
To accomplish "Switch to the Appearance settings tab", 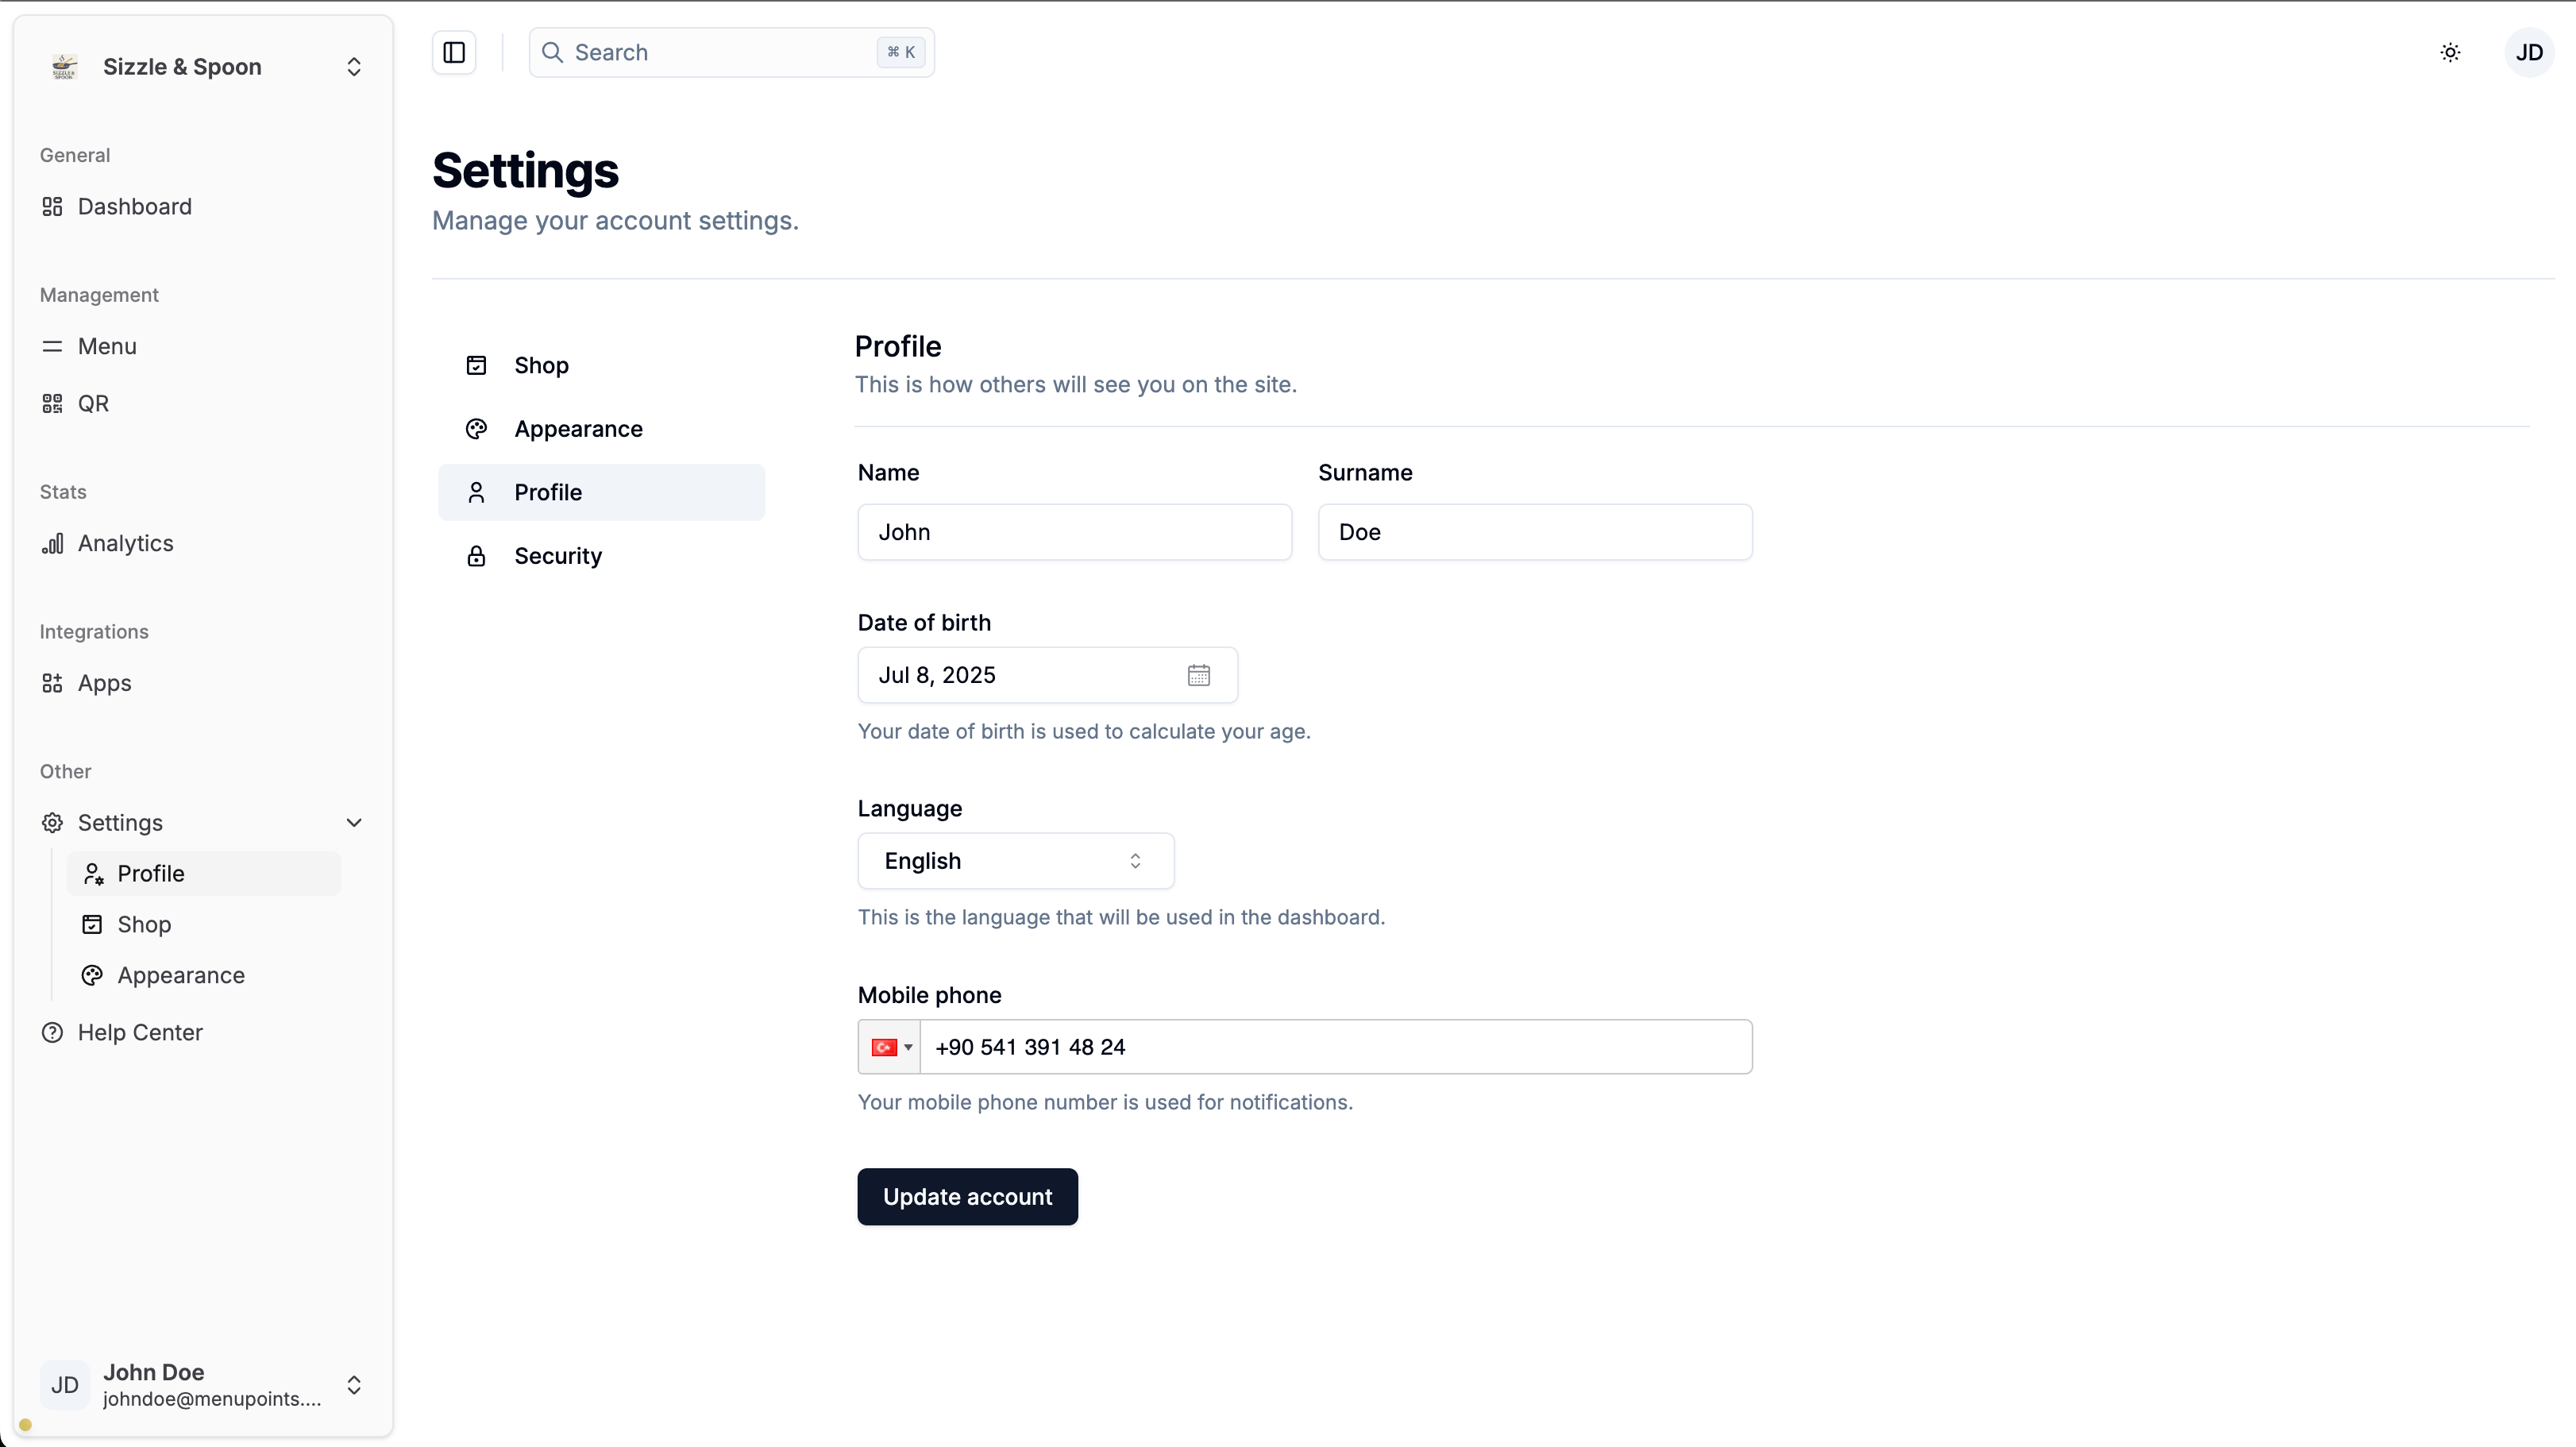I will coord(578,429).
